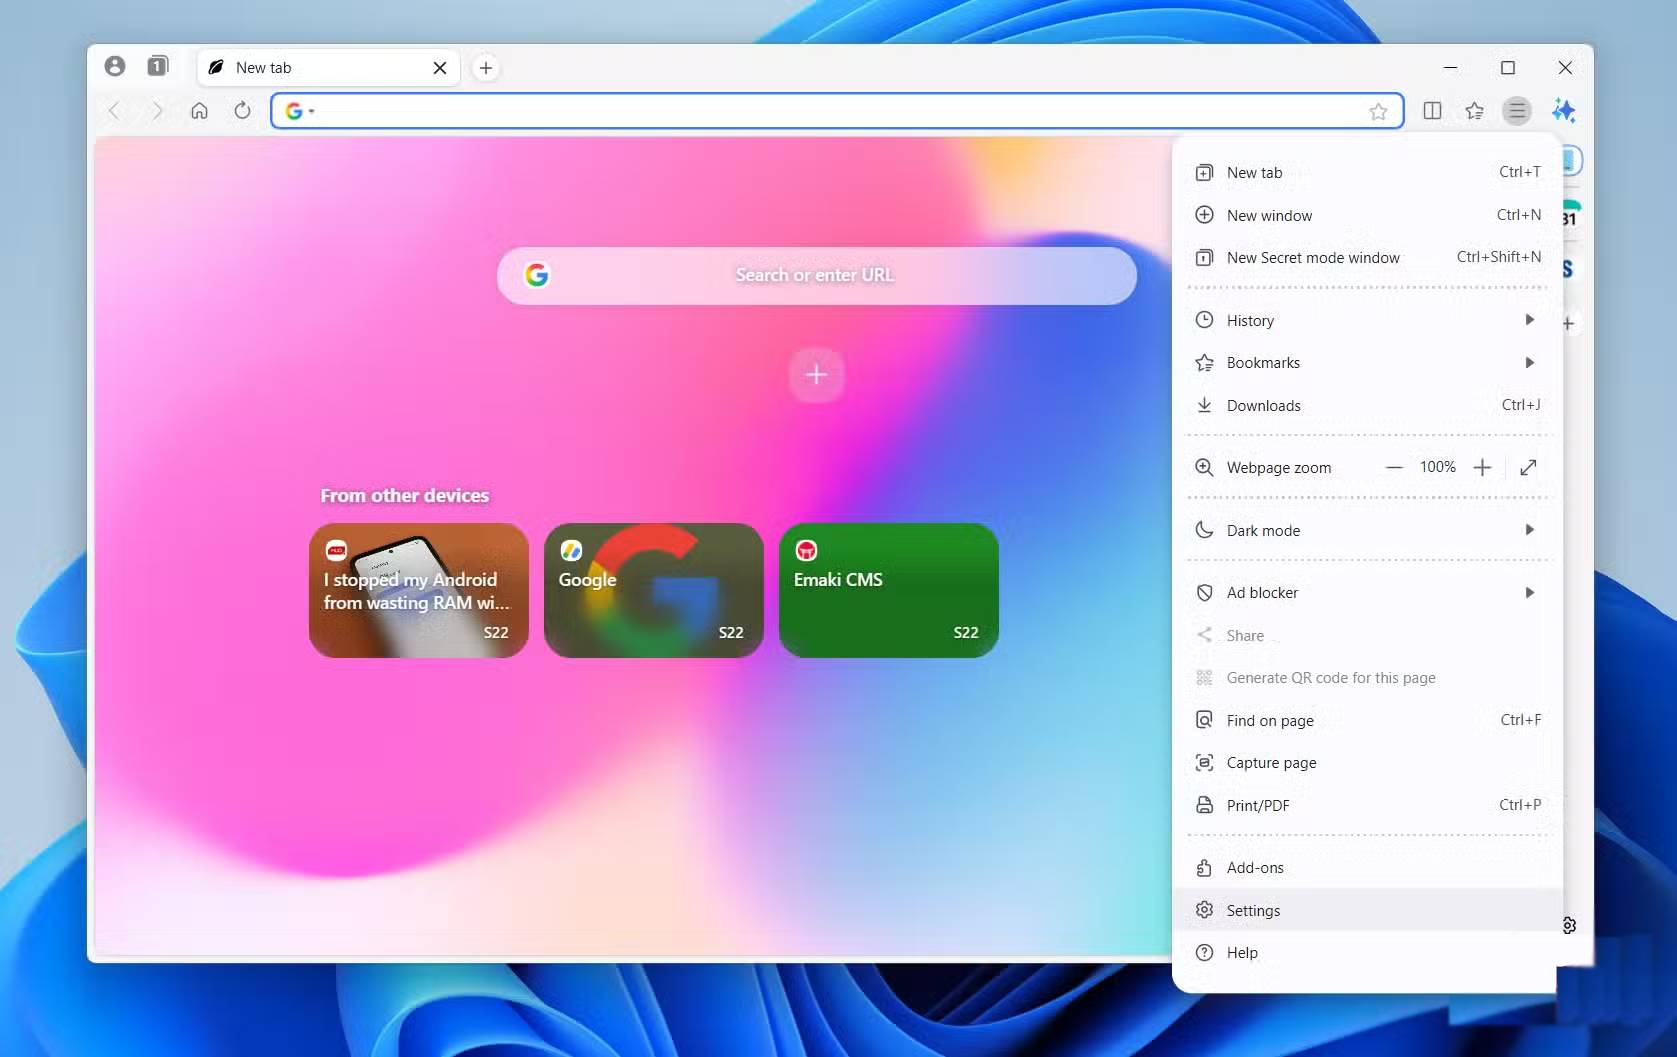Open the Emaki CMS card

pyautogui.click(x=889, y=590)
